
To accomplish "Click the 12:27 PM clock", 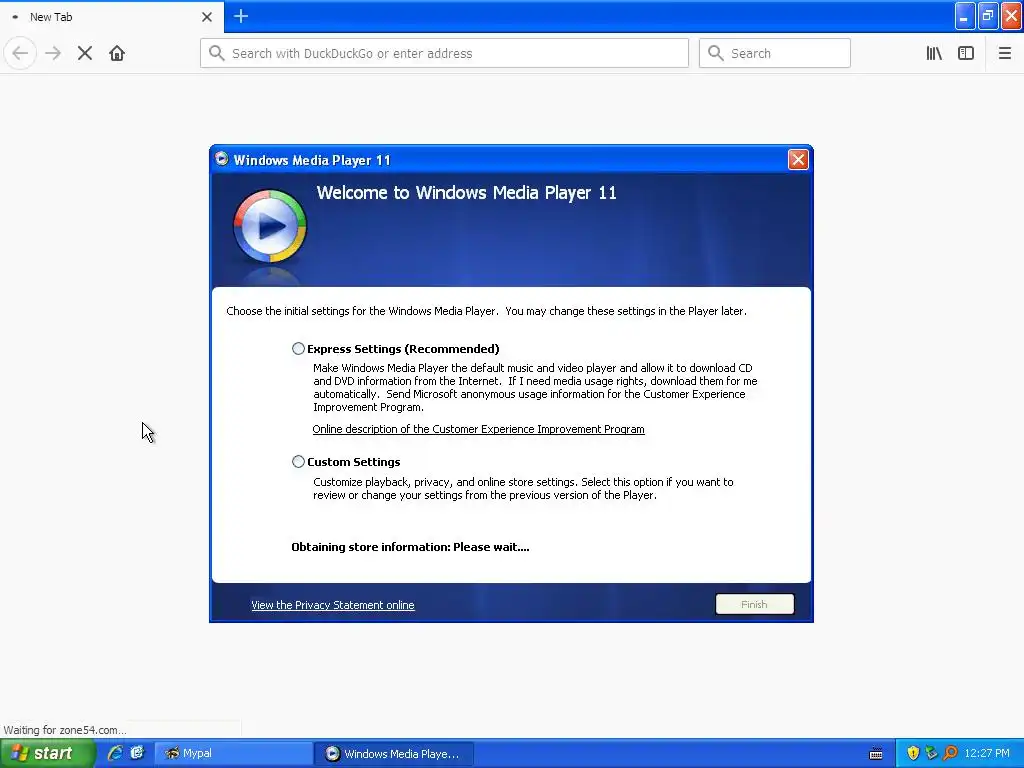I will click(x=987, y=753).
